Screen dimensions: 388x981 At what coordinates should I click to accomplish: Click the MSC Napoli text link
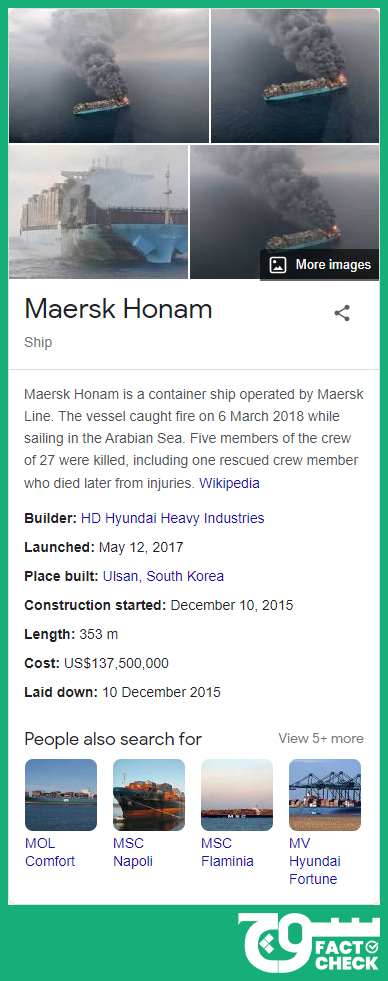click(133, 852)
